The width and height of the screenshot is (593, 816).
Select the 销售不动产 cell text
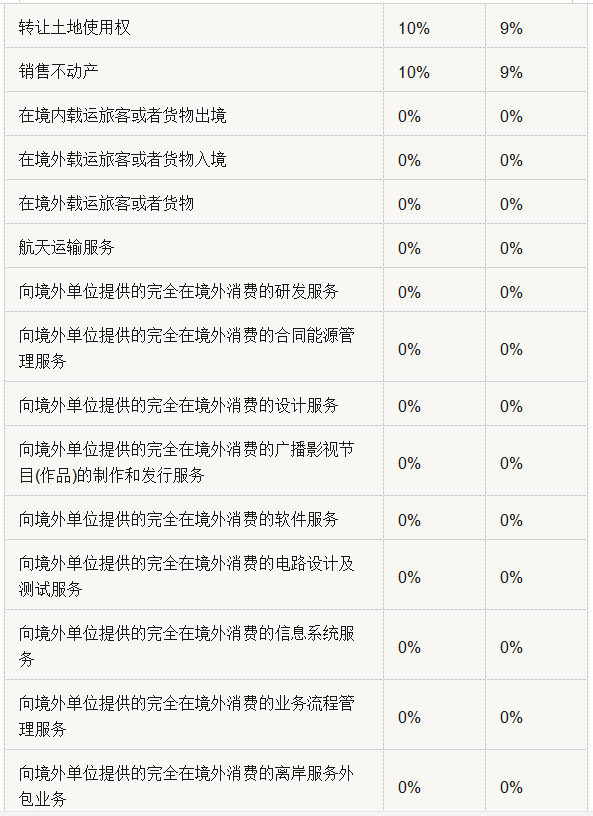coord(58,71)
